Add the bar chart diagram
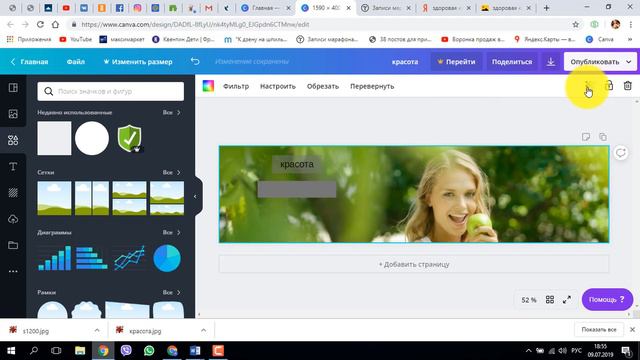 click(54, 258)
